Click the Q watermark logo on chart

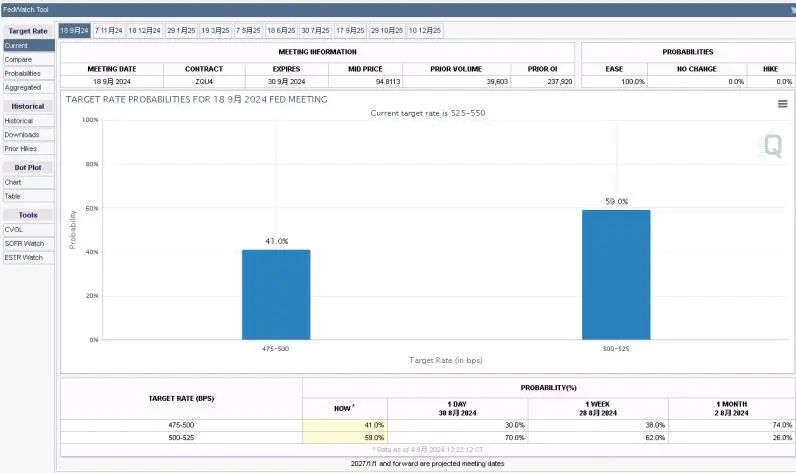[772, 146]
